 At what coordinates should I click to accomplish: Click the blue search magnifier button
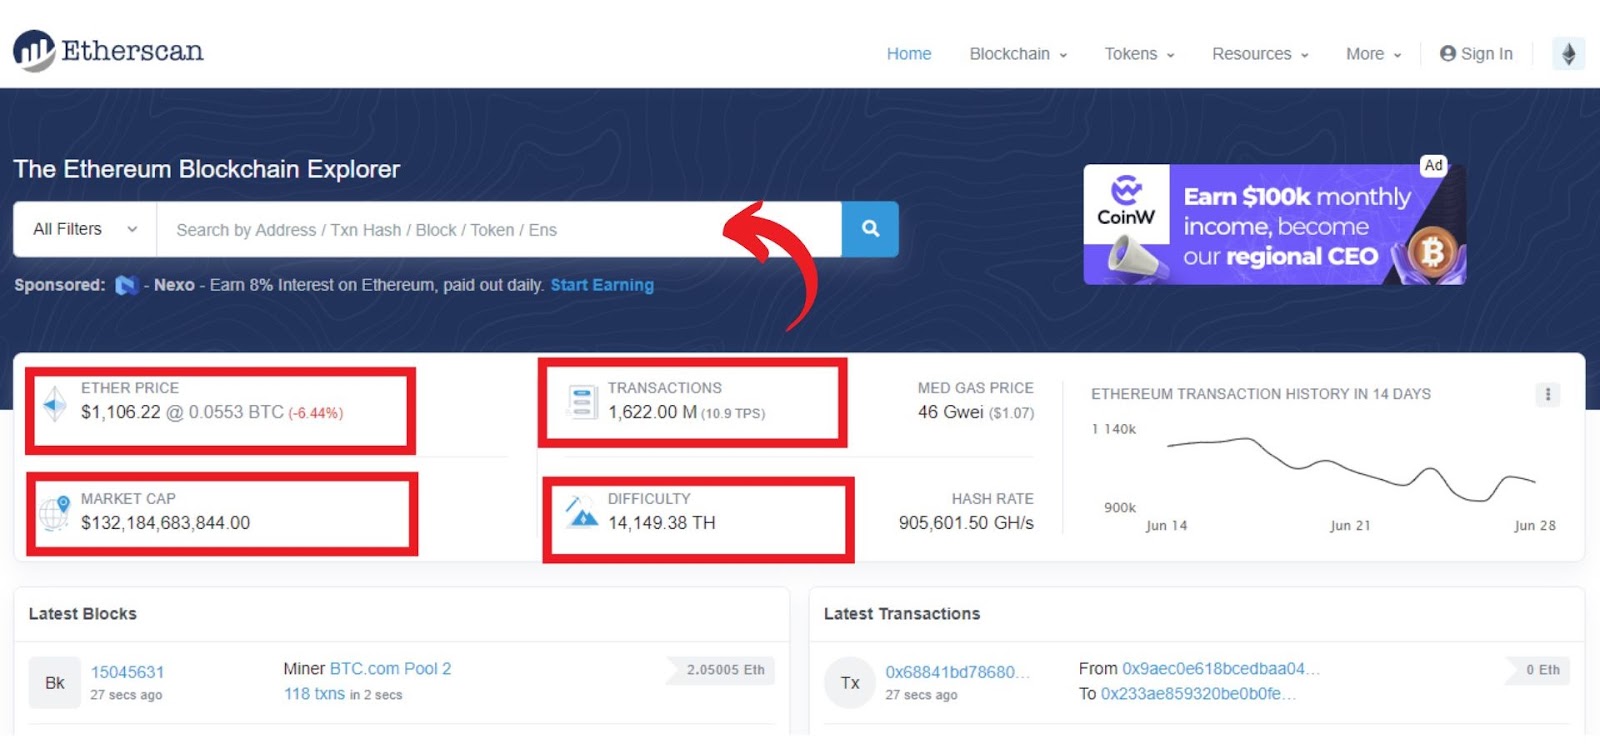point(870,229)
